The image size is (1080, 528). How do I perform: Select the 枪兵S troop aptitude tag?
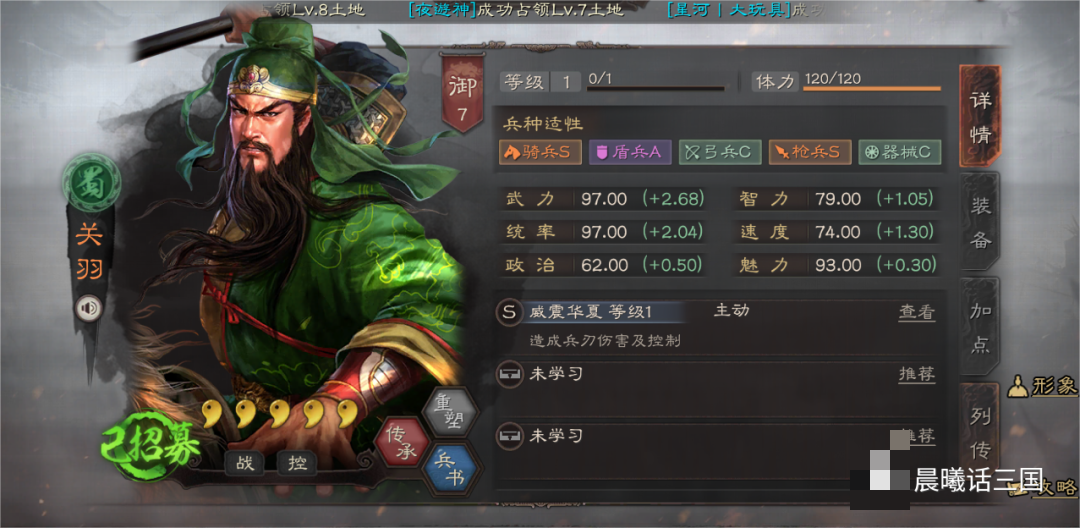pyautogui.click(x=810, y=152)
